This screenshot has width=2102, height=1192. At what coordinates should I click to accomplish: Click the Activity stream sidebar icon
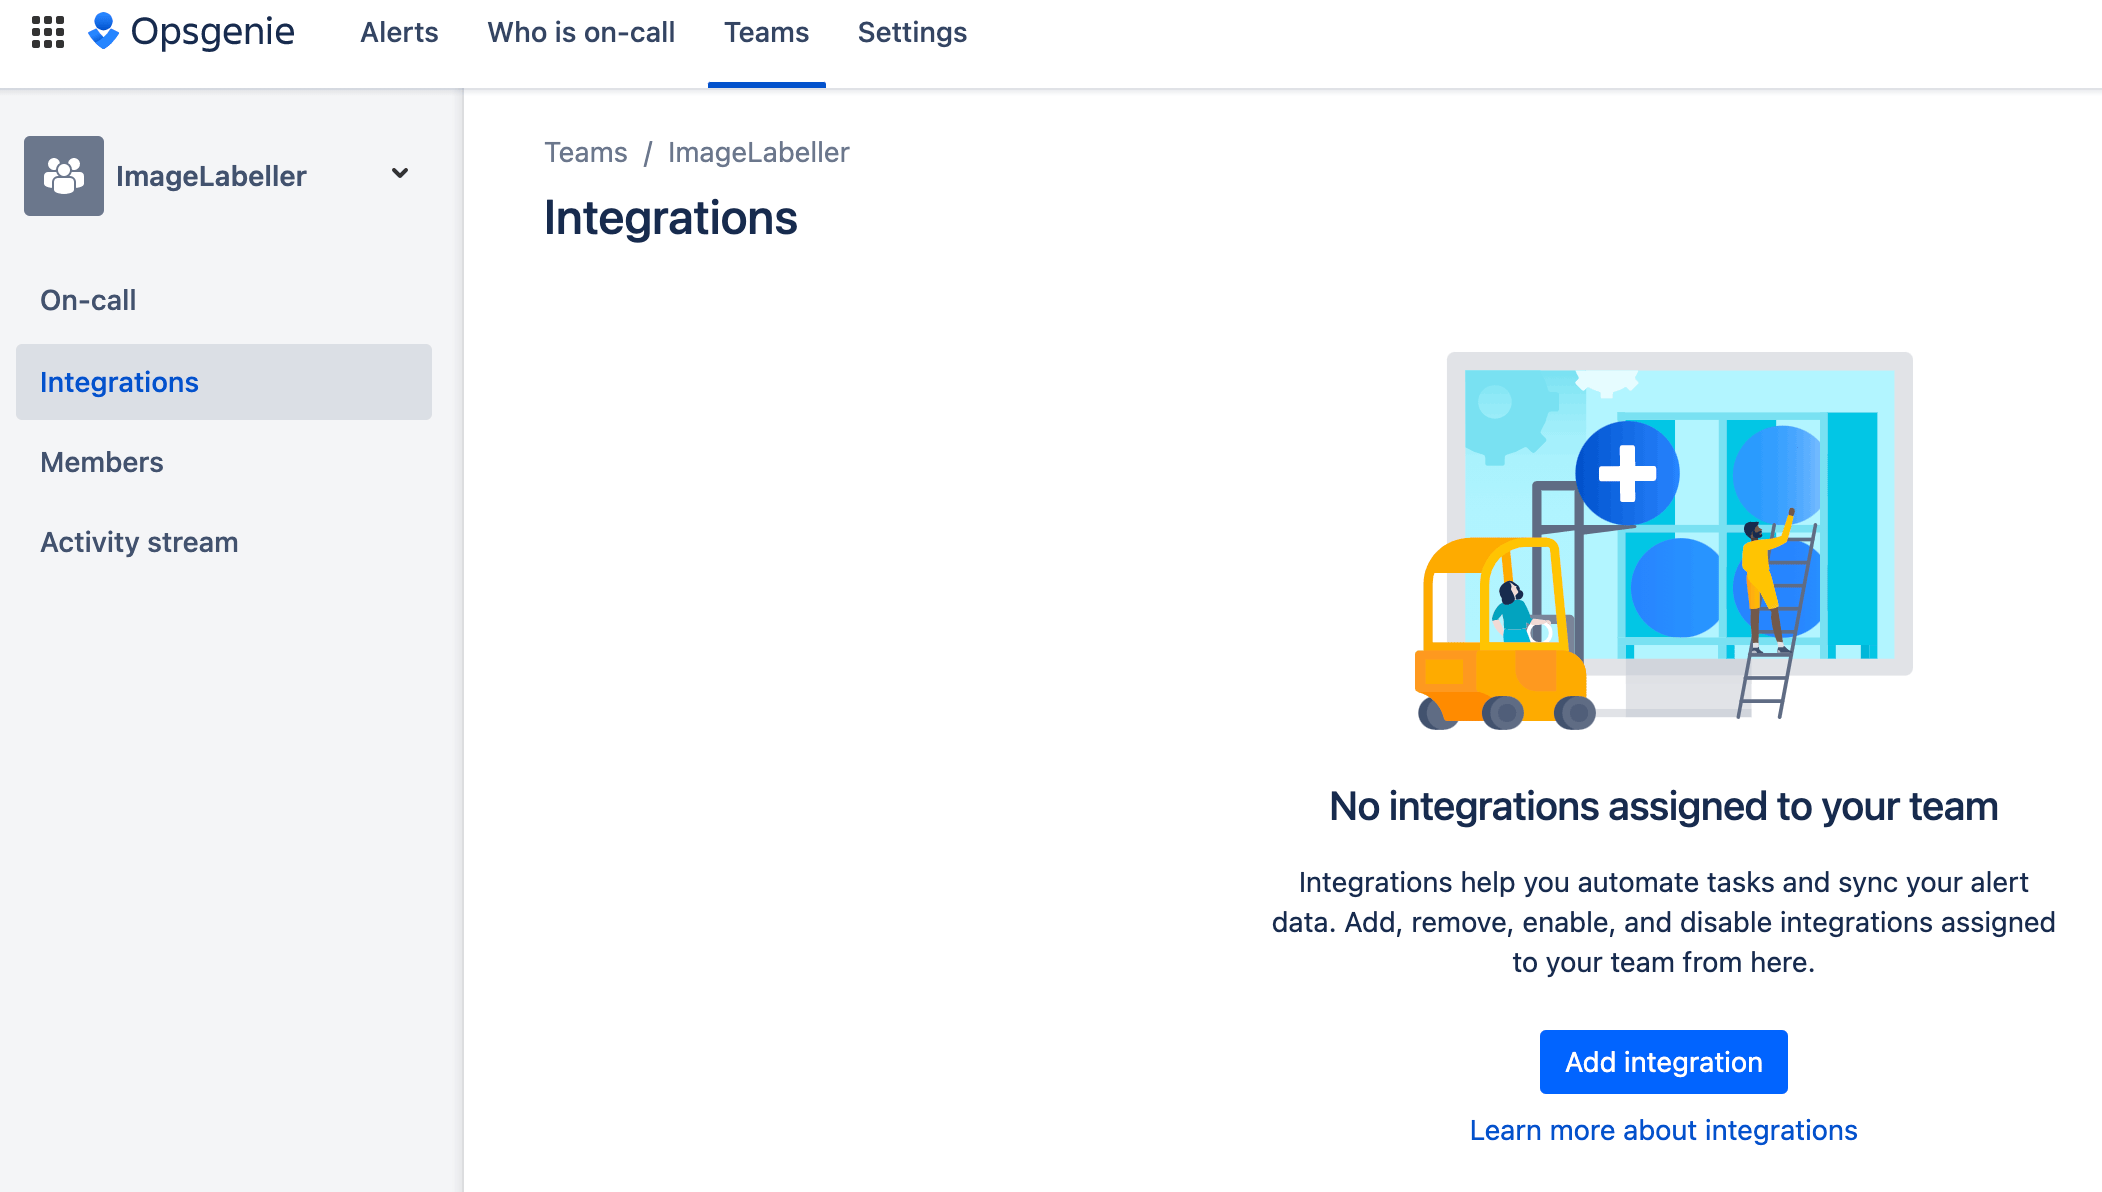pyautogui.click(x=141, y=543)
